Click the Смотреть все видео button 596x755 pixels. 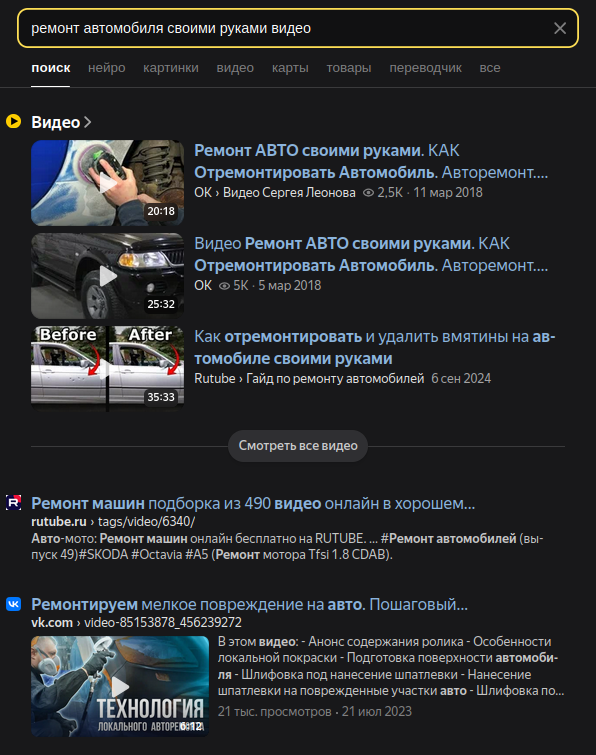pos(298,446)
